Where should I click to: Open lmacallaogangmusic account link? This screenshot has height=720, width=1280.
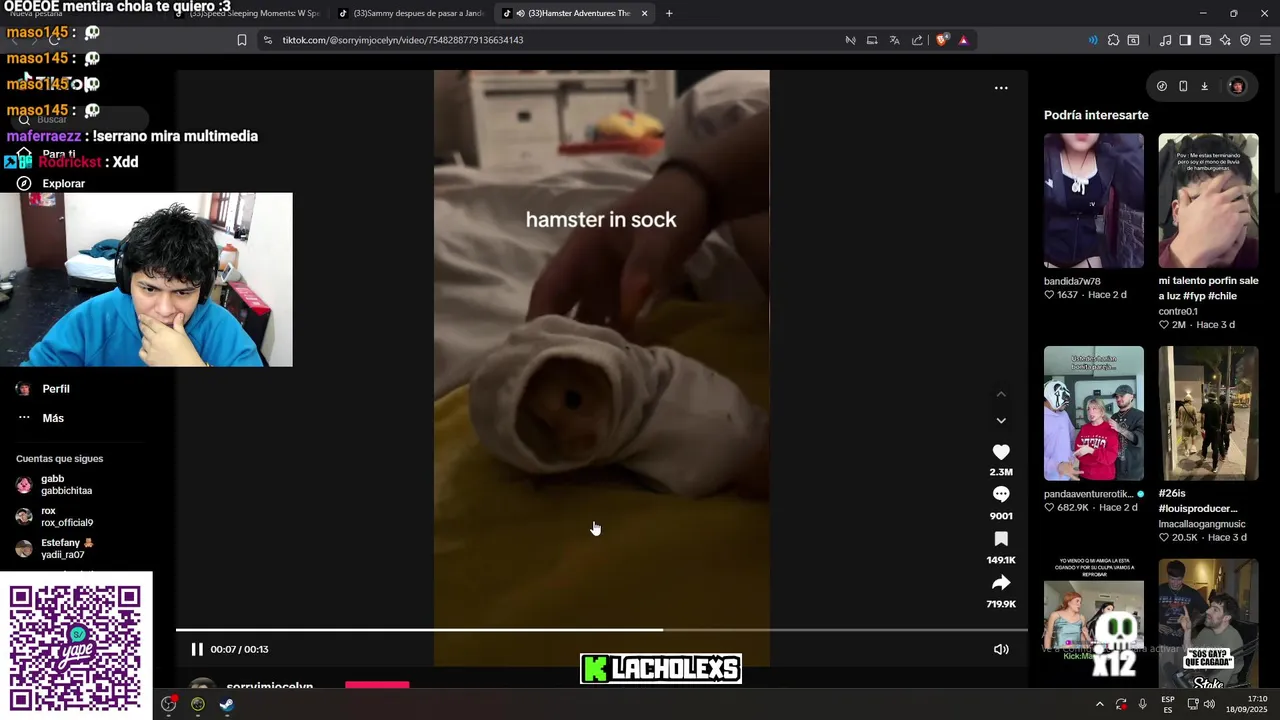[x=1202, y=524]
